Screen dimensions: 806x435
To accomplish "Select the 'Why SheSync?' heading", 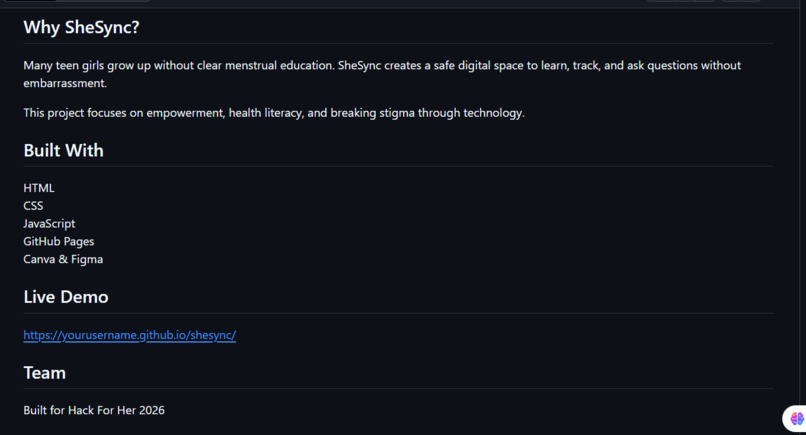I will pos(81,27).
